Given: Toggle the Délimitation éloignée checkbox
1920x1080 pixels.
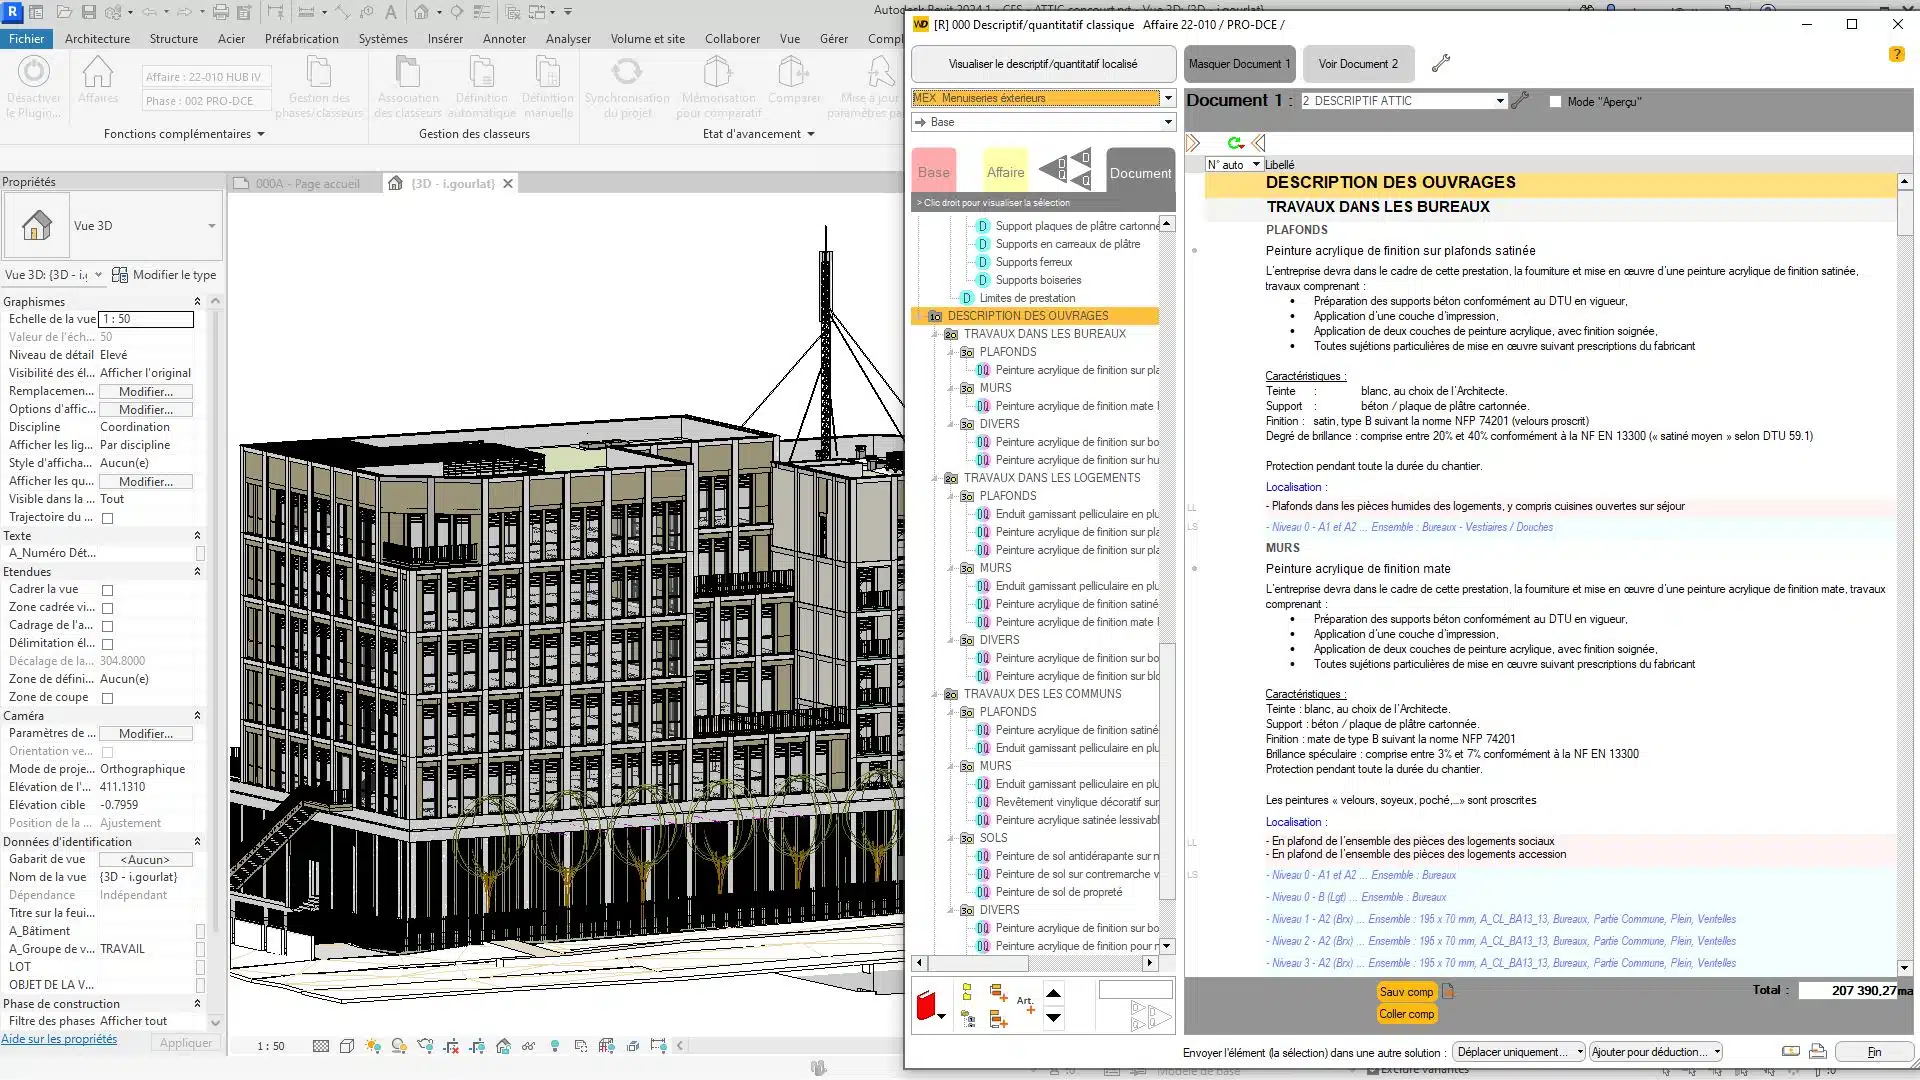Looking at the screenshot, I should point(108,644).
